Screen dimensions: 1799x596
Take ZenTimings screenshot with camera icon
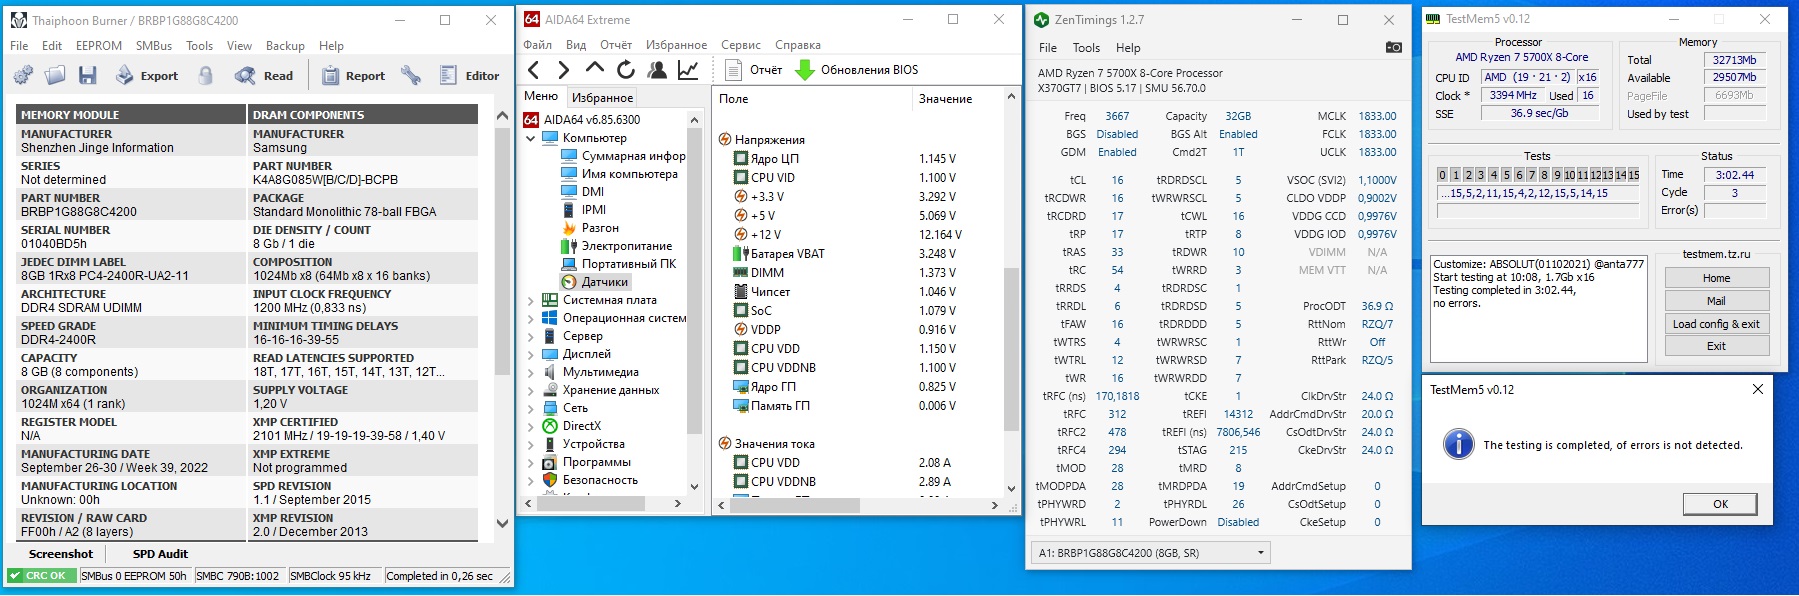(x=1393, y=47)
